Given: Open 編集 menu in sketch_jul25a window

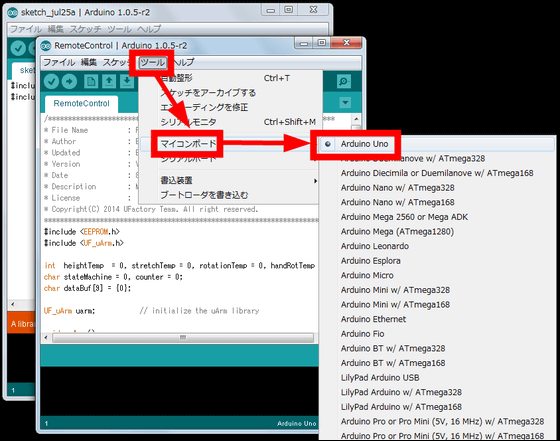Looking at the screenshot, I should tap(55, 29).
